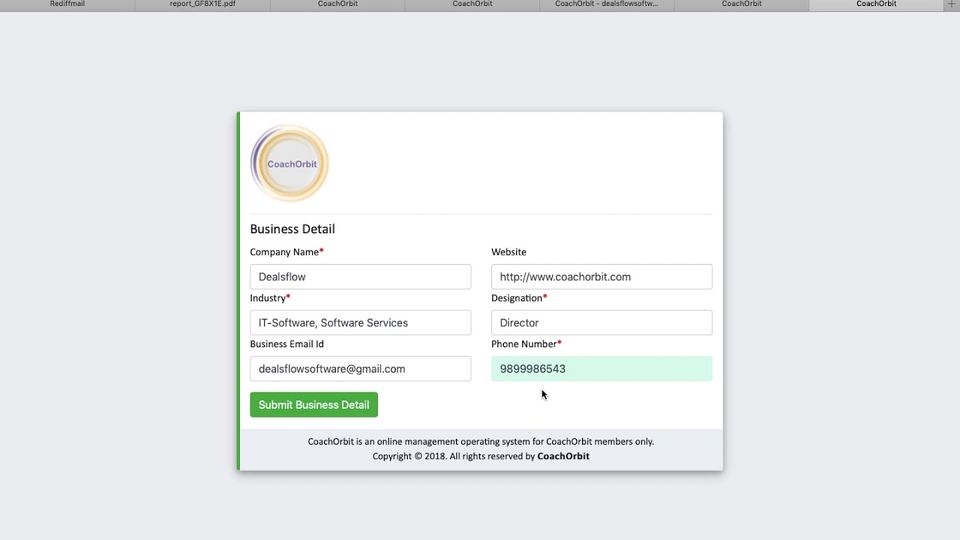Submit Business Detail green button
Viewport: 960px width, 540px height.
click(314, 405)
